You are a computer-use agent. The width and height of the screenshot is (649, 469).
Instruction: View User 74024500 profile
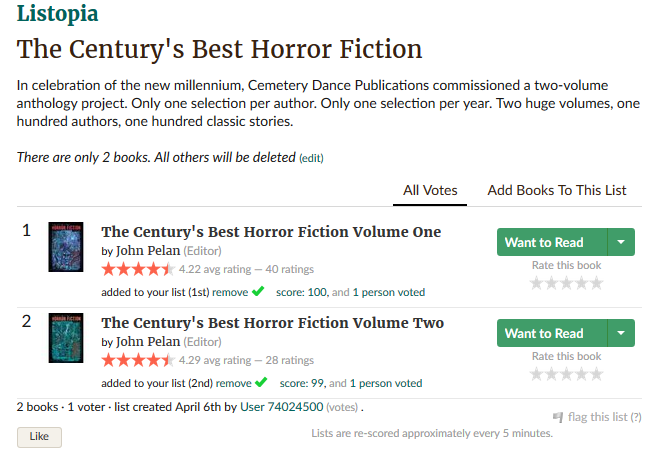click(x=282, y=407)
